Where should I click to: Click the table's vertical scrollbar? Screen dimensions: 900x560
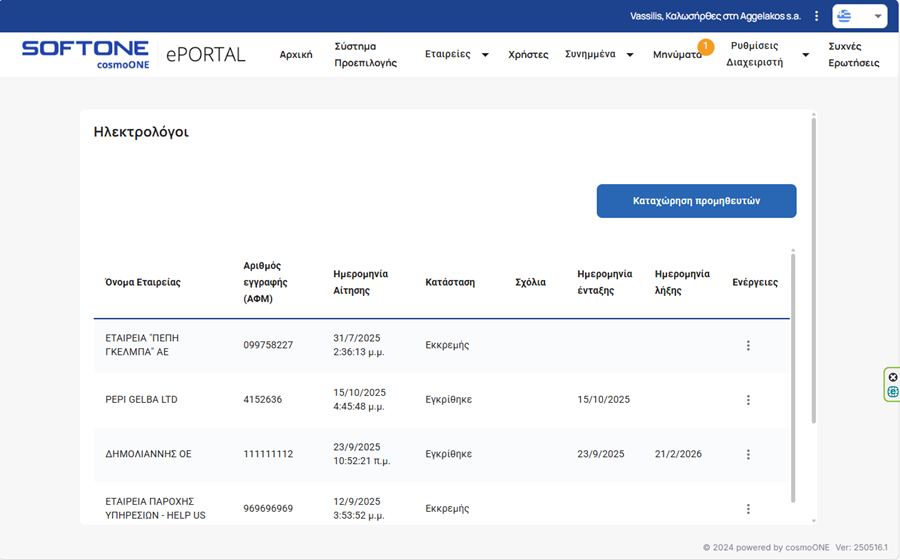pyautogui.click(x=793, y=380)
